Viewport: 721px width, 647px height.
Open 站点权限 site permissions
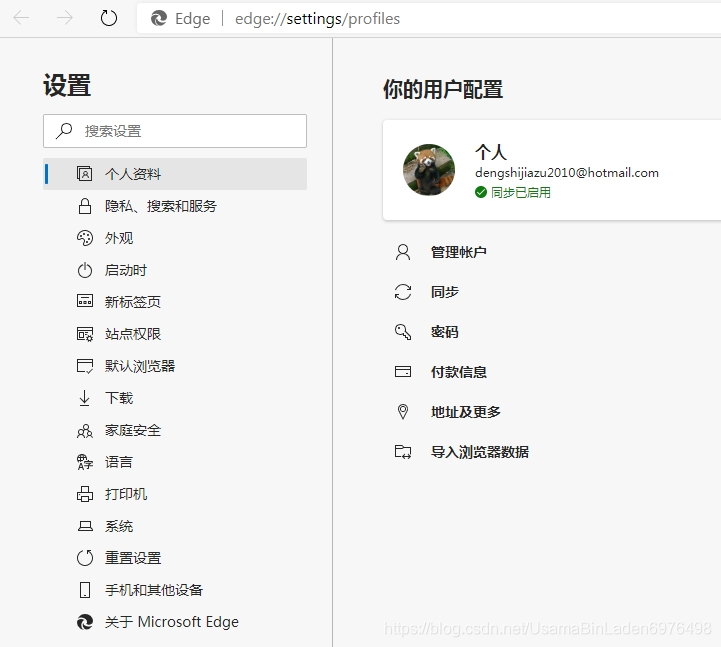click(133, 334)
